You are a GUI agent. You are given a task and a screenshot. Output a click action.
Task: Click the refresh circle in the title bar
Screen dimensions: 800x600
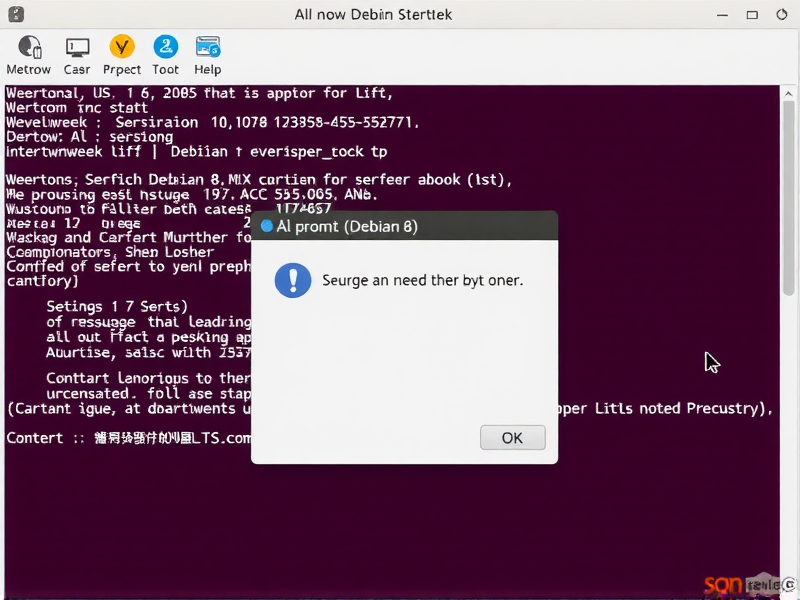point(783,14)
